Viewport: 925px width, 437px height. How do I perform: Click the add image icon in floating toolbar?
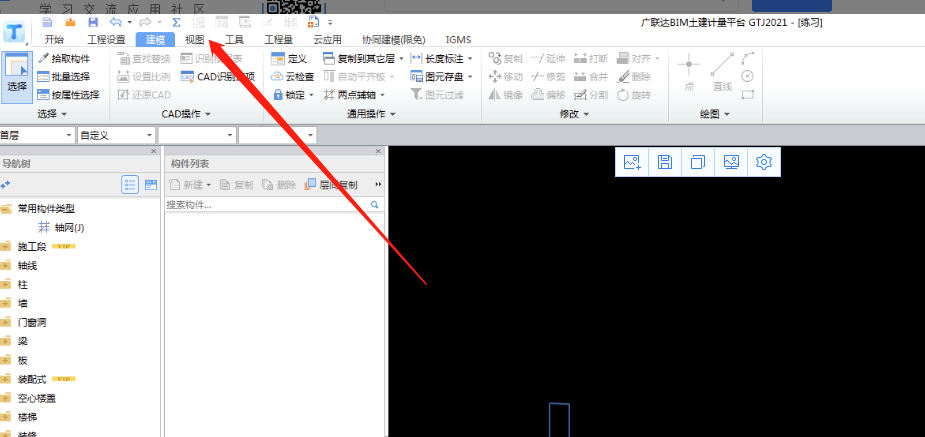632,162
